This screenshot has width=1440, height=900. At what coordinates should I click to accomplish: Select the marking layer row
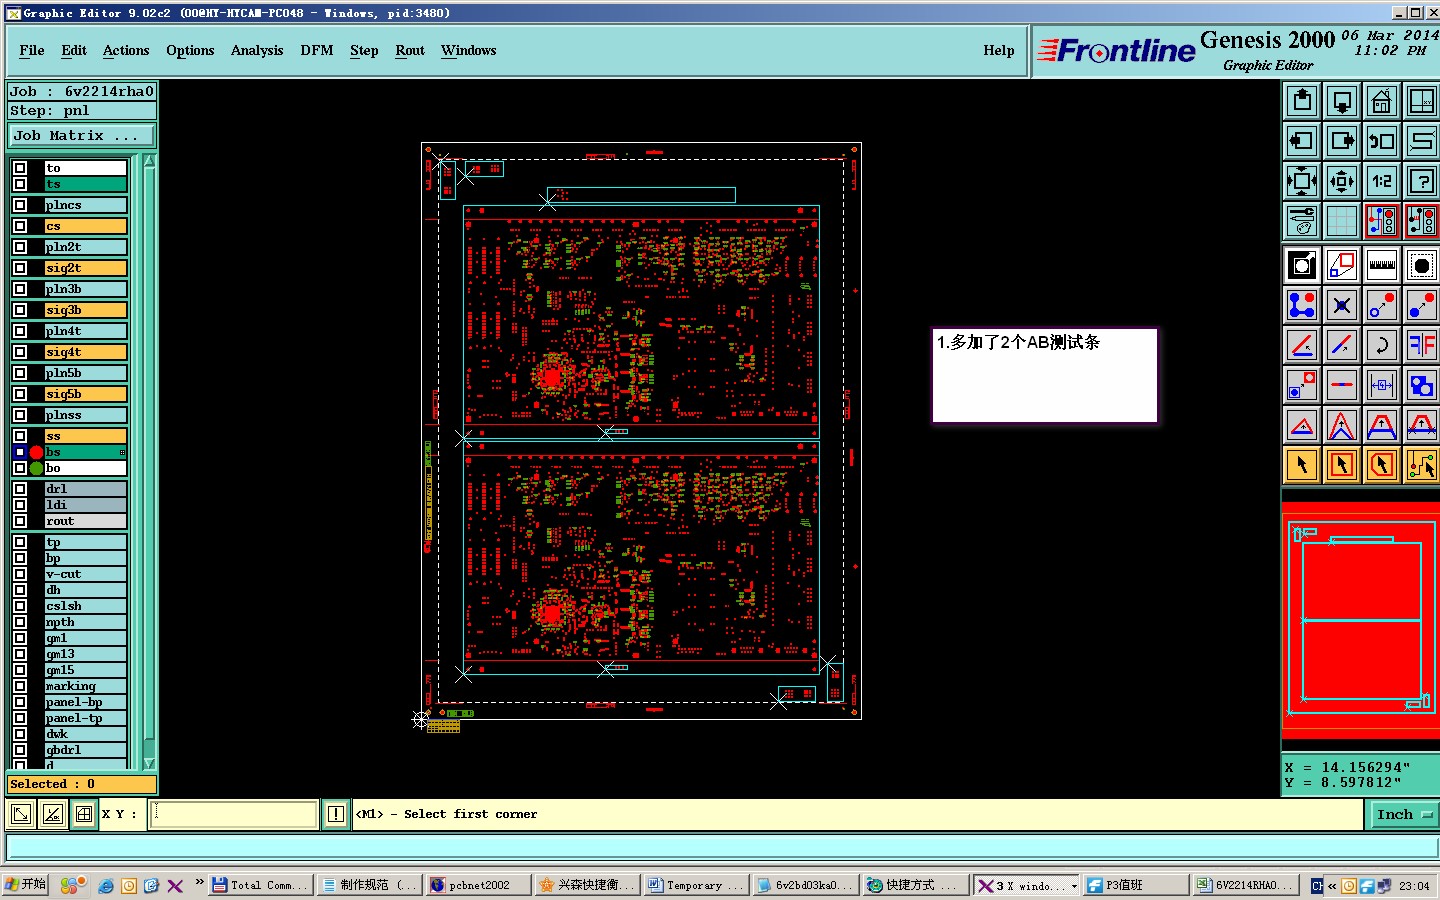click(x=85, y=686)
